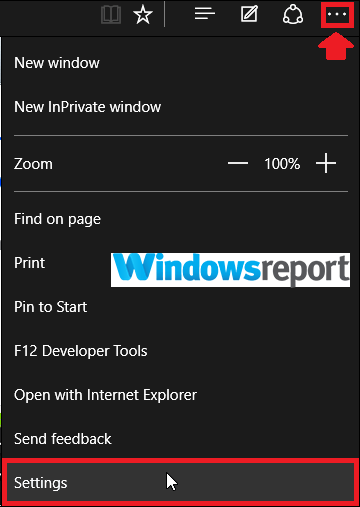360x507 pixels.
Task: Add page to favorites with star icon
Action: coord(143,15)
